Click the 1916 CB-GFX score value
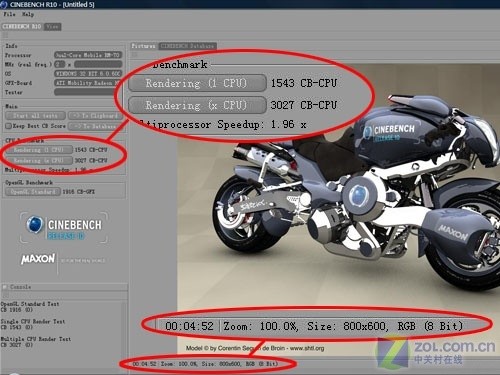Screen dimensions: 500x375 (79, 192)
